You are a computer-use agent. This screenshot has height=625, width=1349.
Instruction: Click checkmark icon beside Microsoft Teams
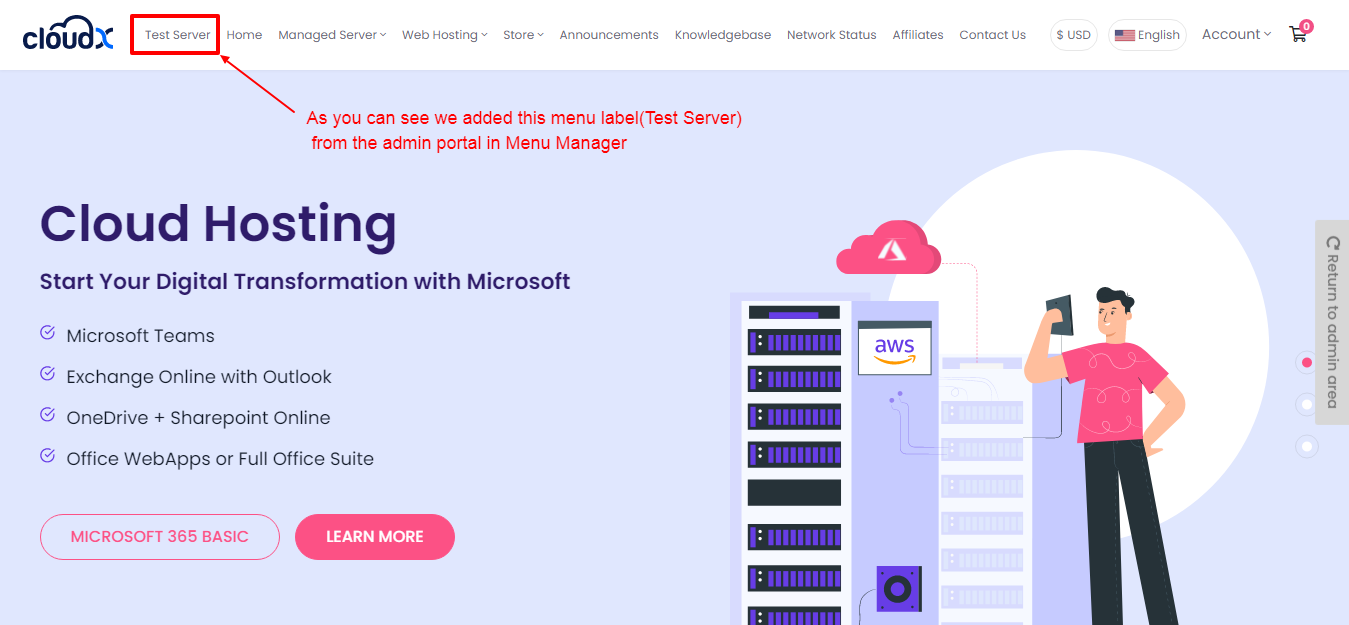tap(47, 333)
